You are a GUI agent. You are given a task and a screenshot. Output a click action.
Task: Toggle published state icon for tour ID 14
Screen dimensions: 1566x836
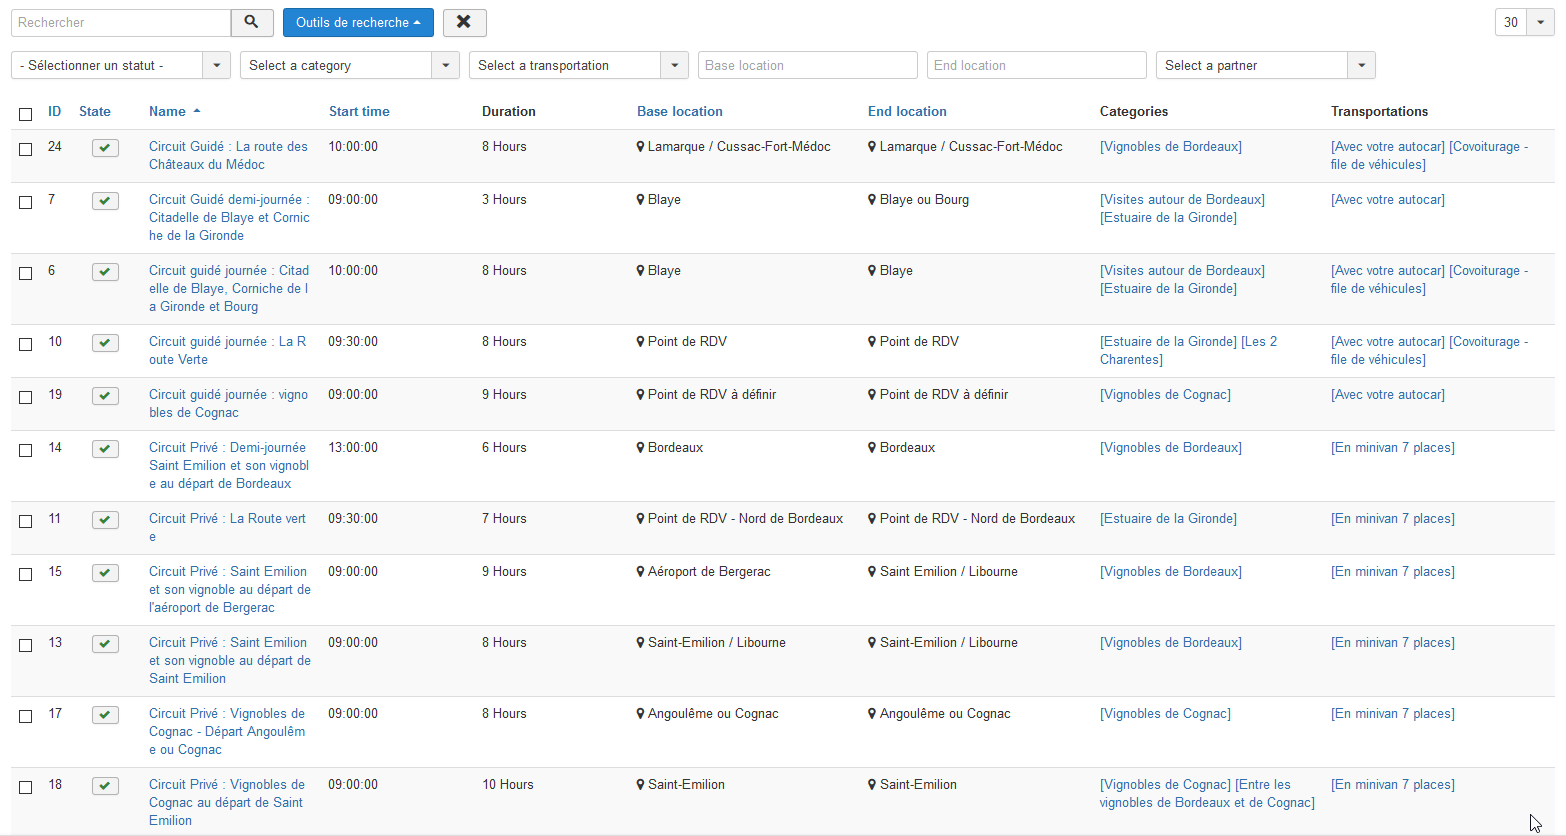tap(105, 449)
